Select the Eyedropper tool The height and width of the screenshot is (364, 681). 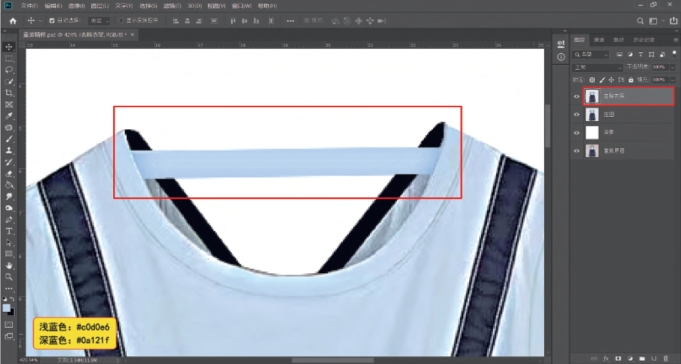click(9, 116)
